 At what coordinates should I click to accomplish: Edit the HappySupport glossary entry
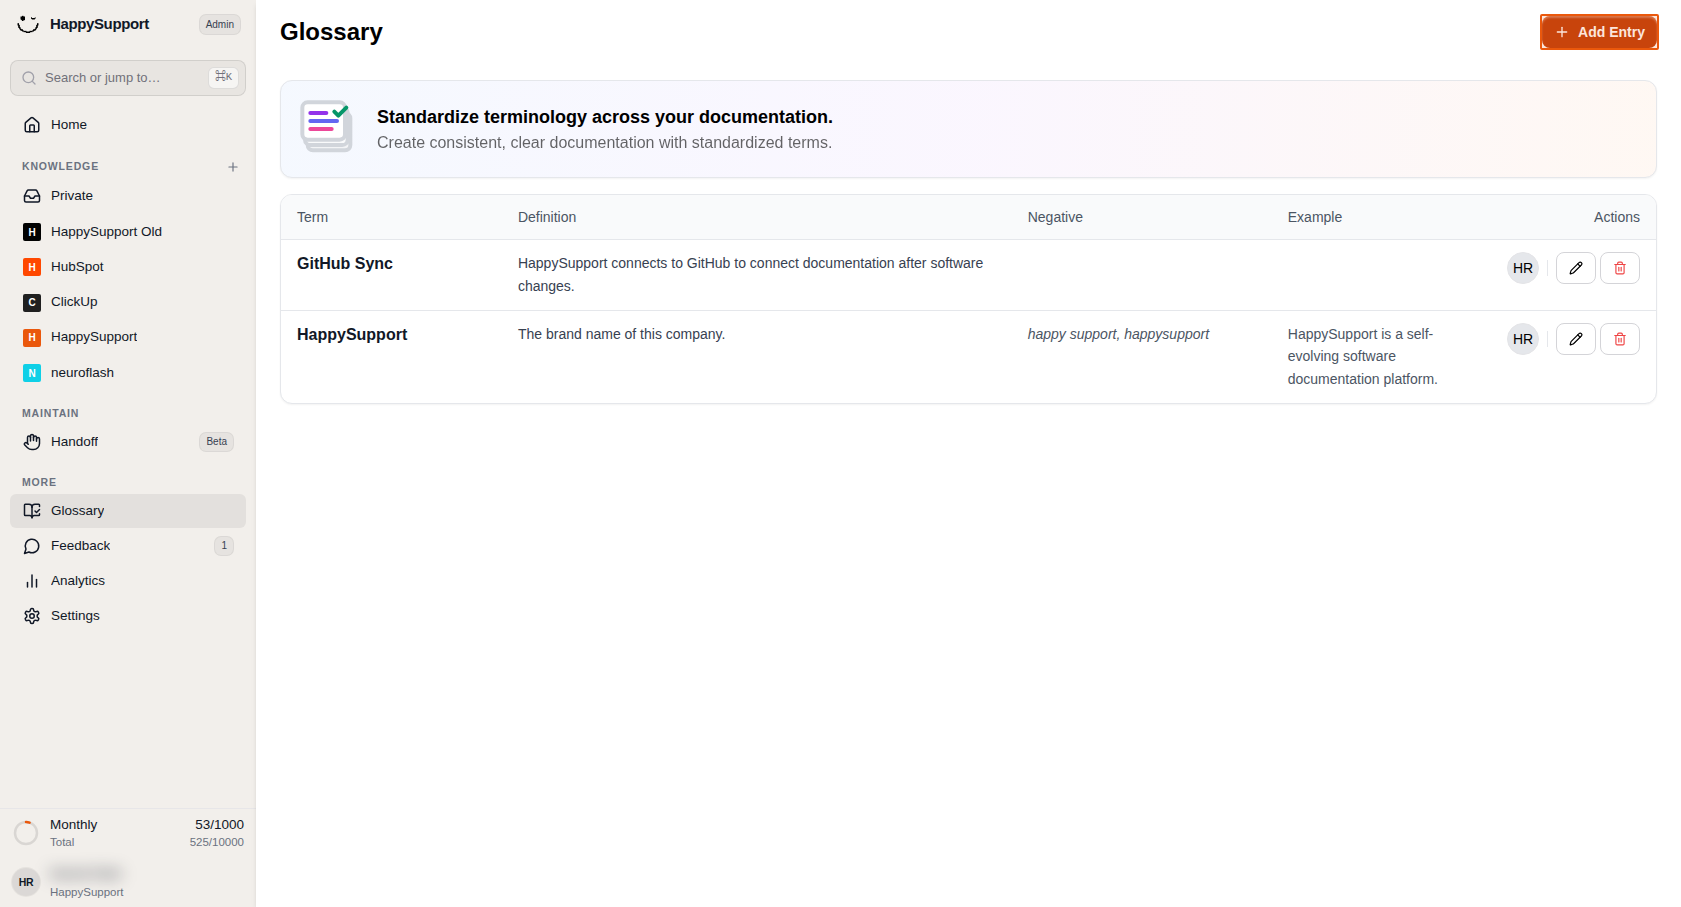pos(1576,339)
